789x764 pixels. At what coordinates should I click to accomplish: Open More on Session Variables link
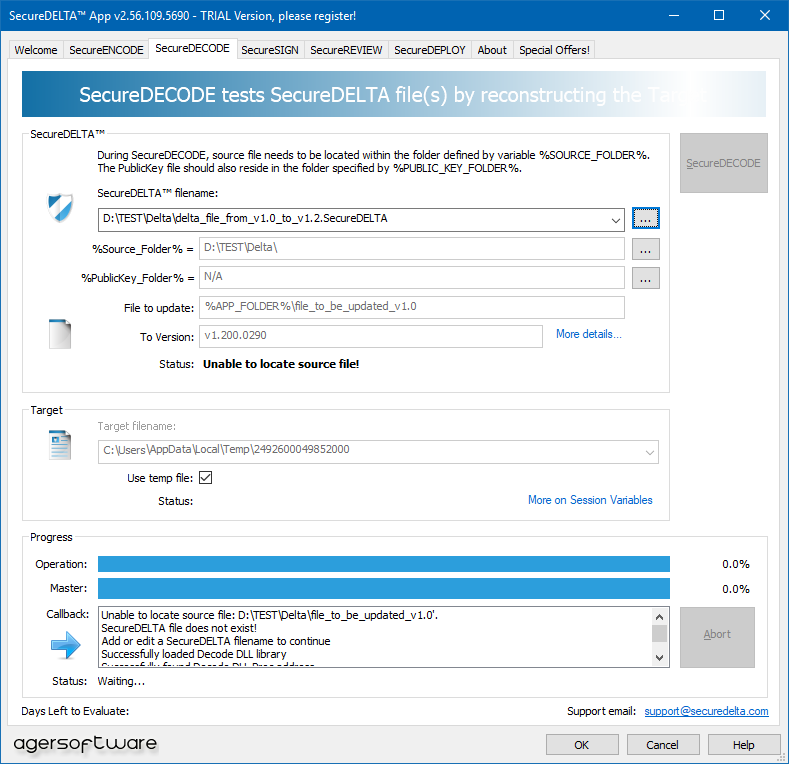click(x=590, y=500)
